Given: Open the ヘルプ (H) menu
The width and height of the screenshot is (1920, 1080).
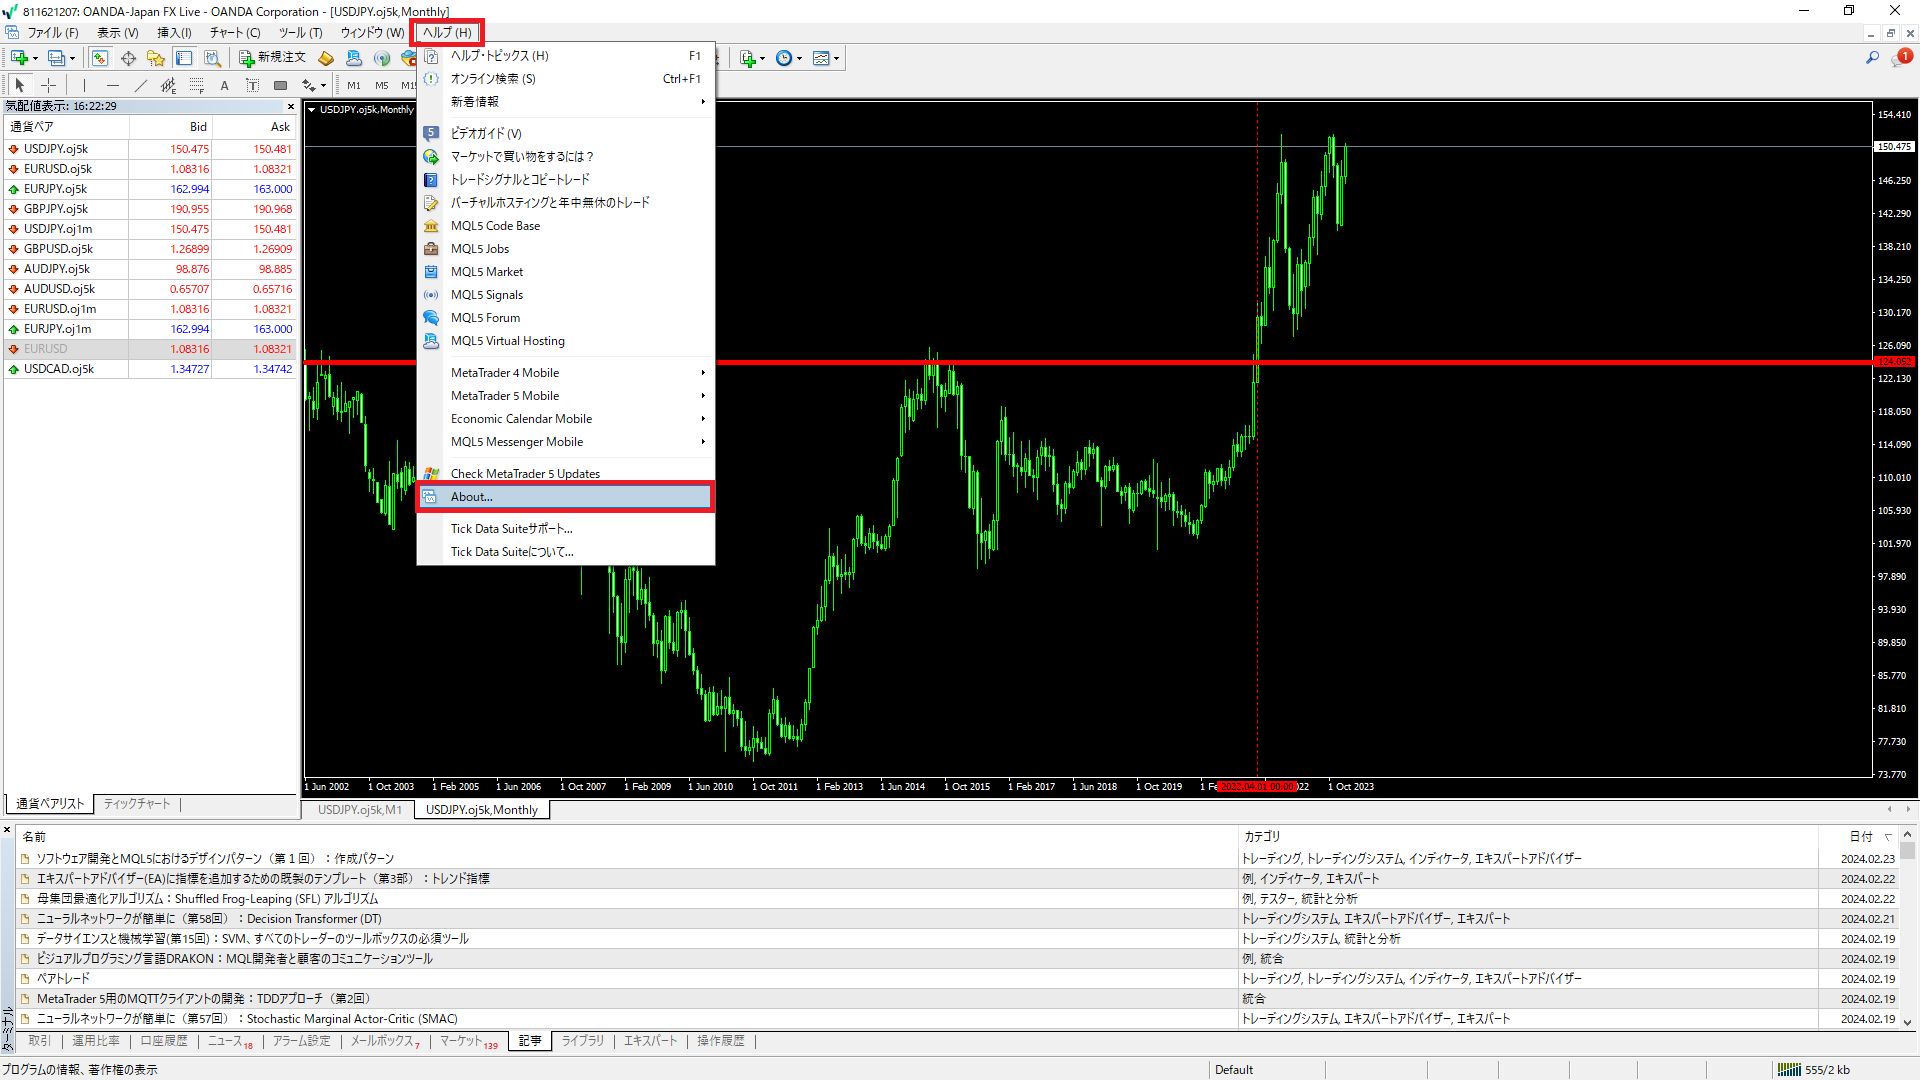Looking at the screenshot, I should [x=447, y=32].
